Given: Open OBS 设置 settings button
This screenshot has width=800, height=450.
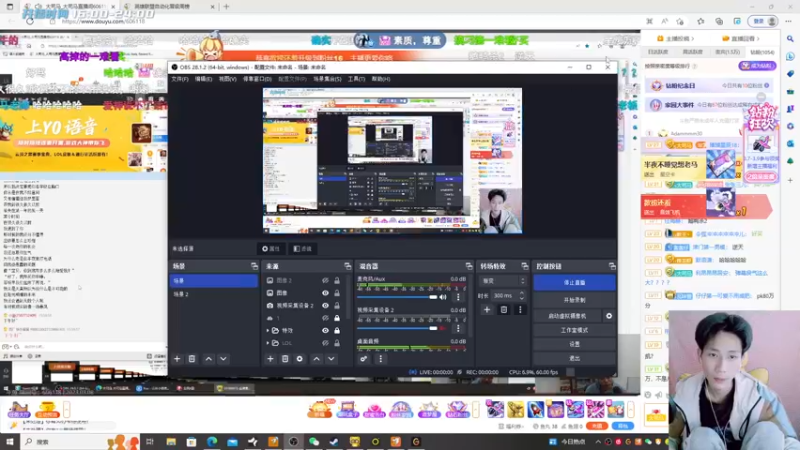Looking at the screenshot, I should (574, 344).
